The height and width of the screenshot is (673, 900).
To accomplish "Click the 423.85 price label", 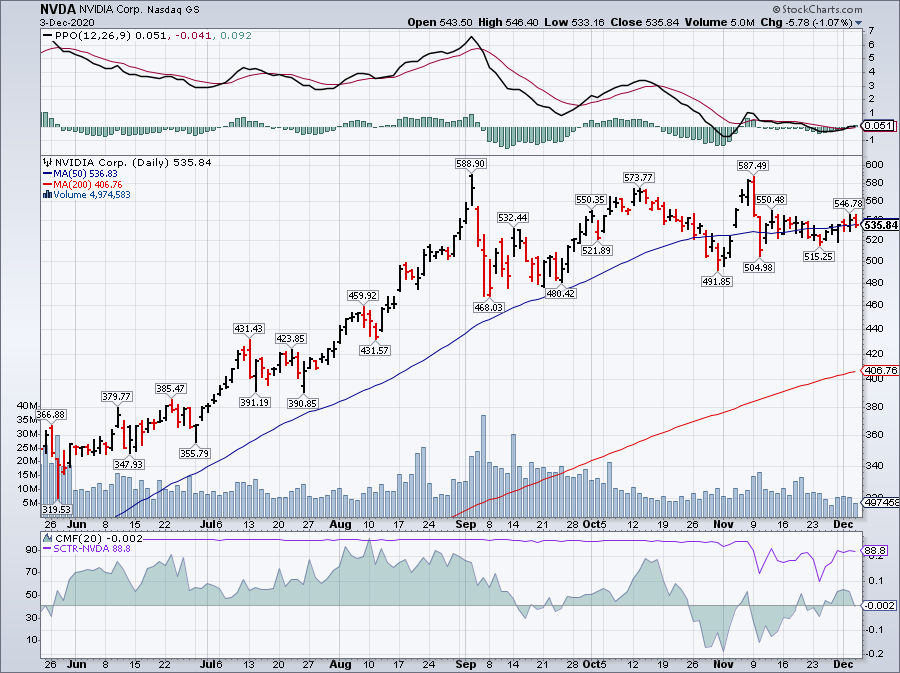I will [x=290, y=339].
